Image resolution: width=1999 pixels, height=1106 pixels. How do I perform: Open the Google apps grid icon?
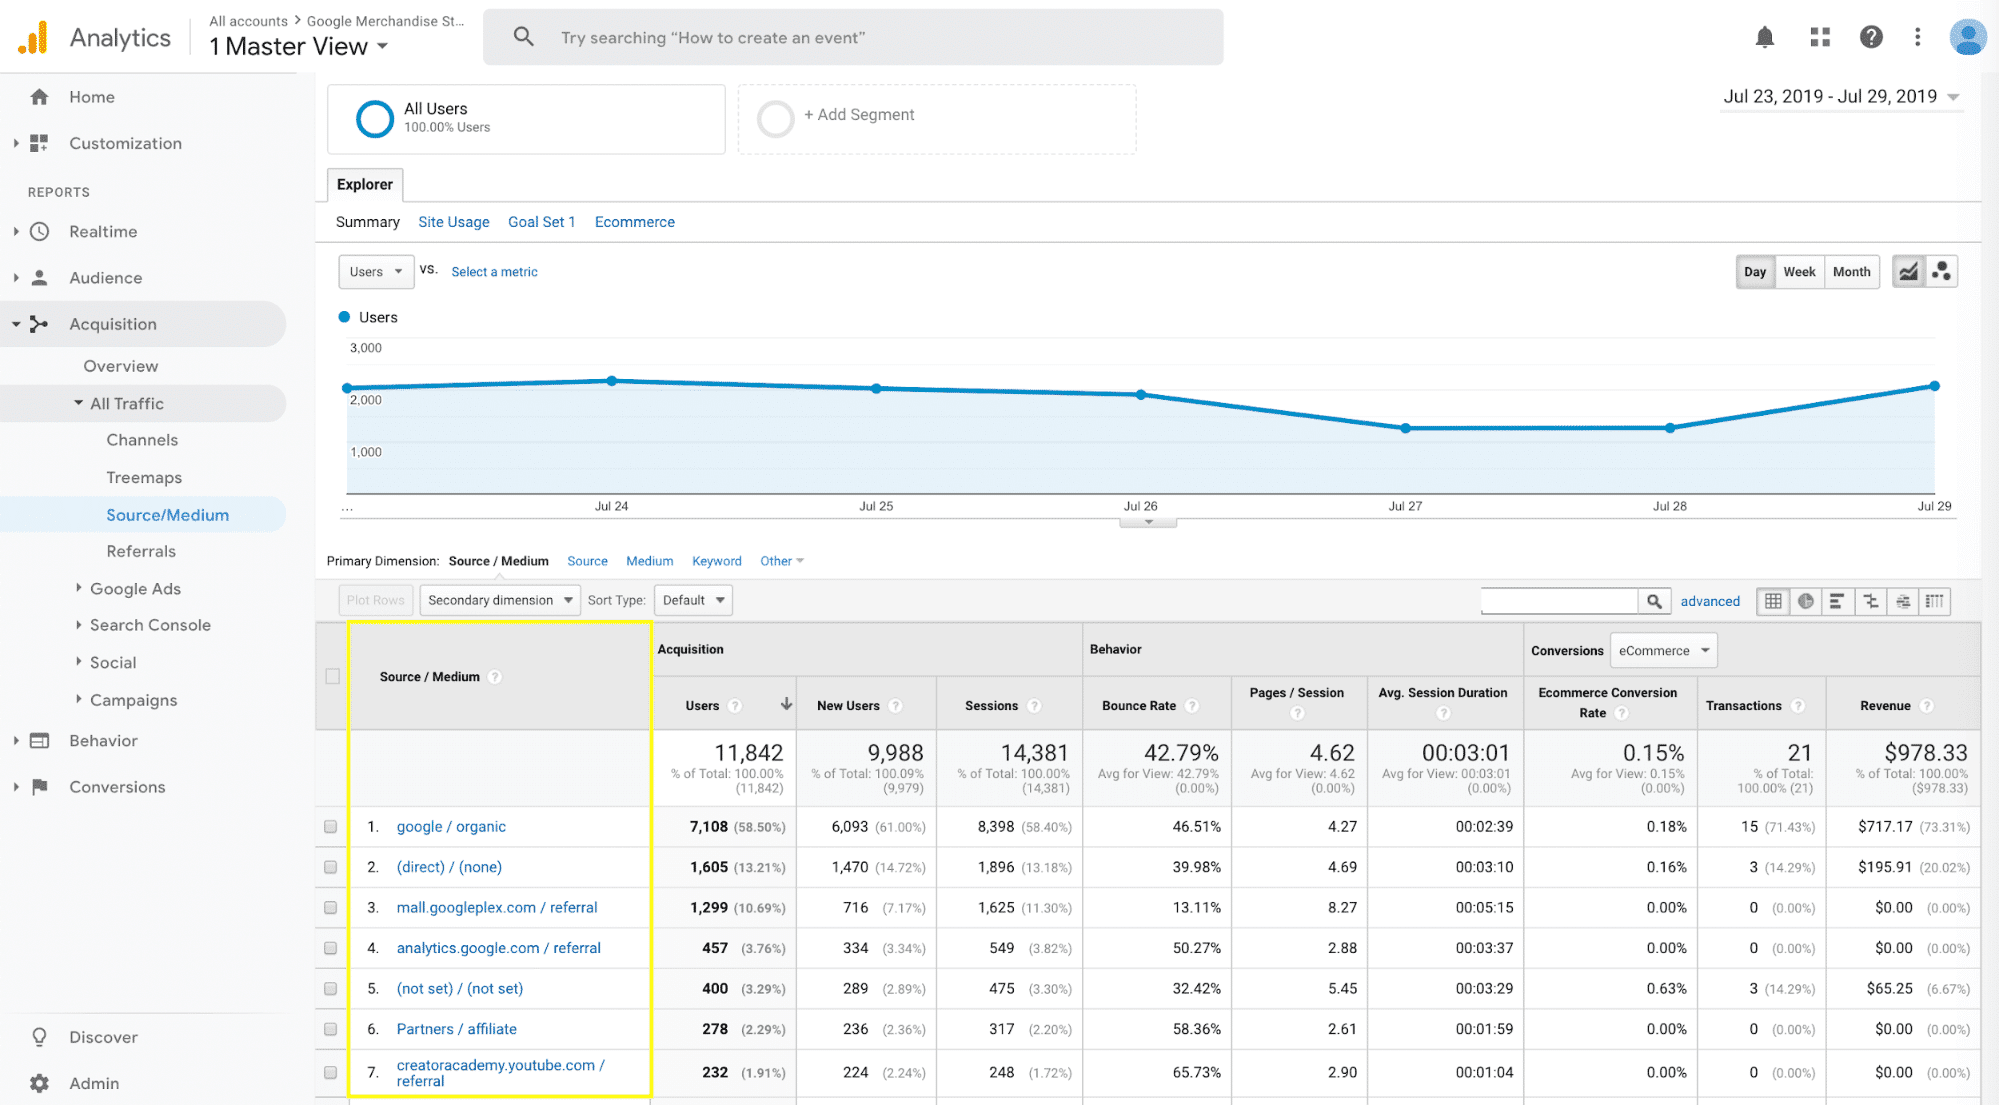[x=1820, y=37]
